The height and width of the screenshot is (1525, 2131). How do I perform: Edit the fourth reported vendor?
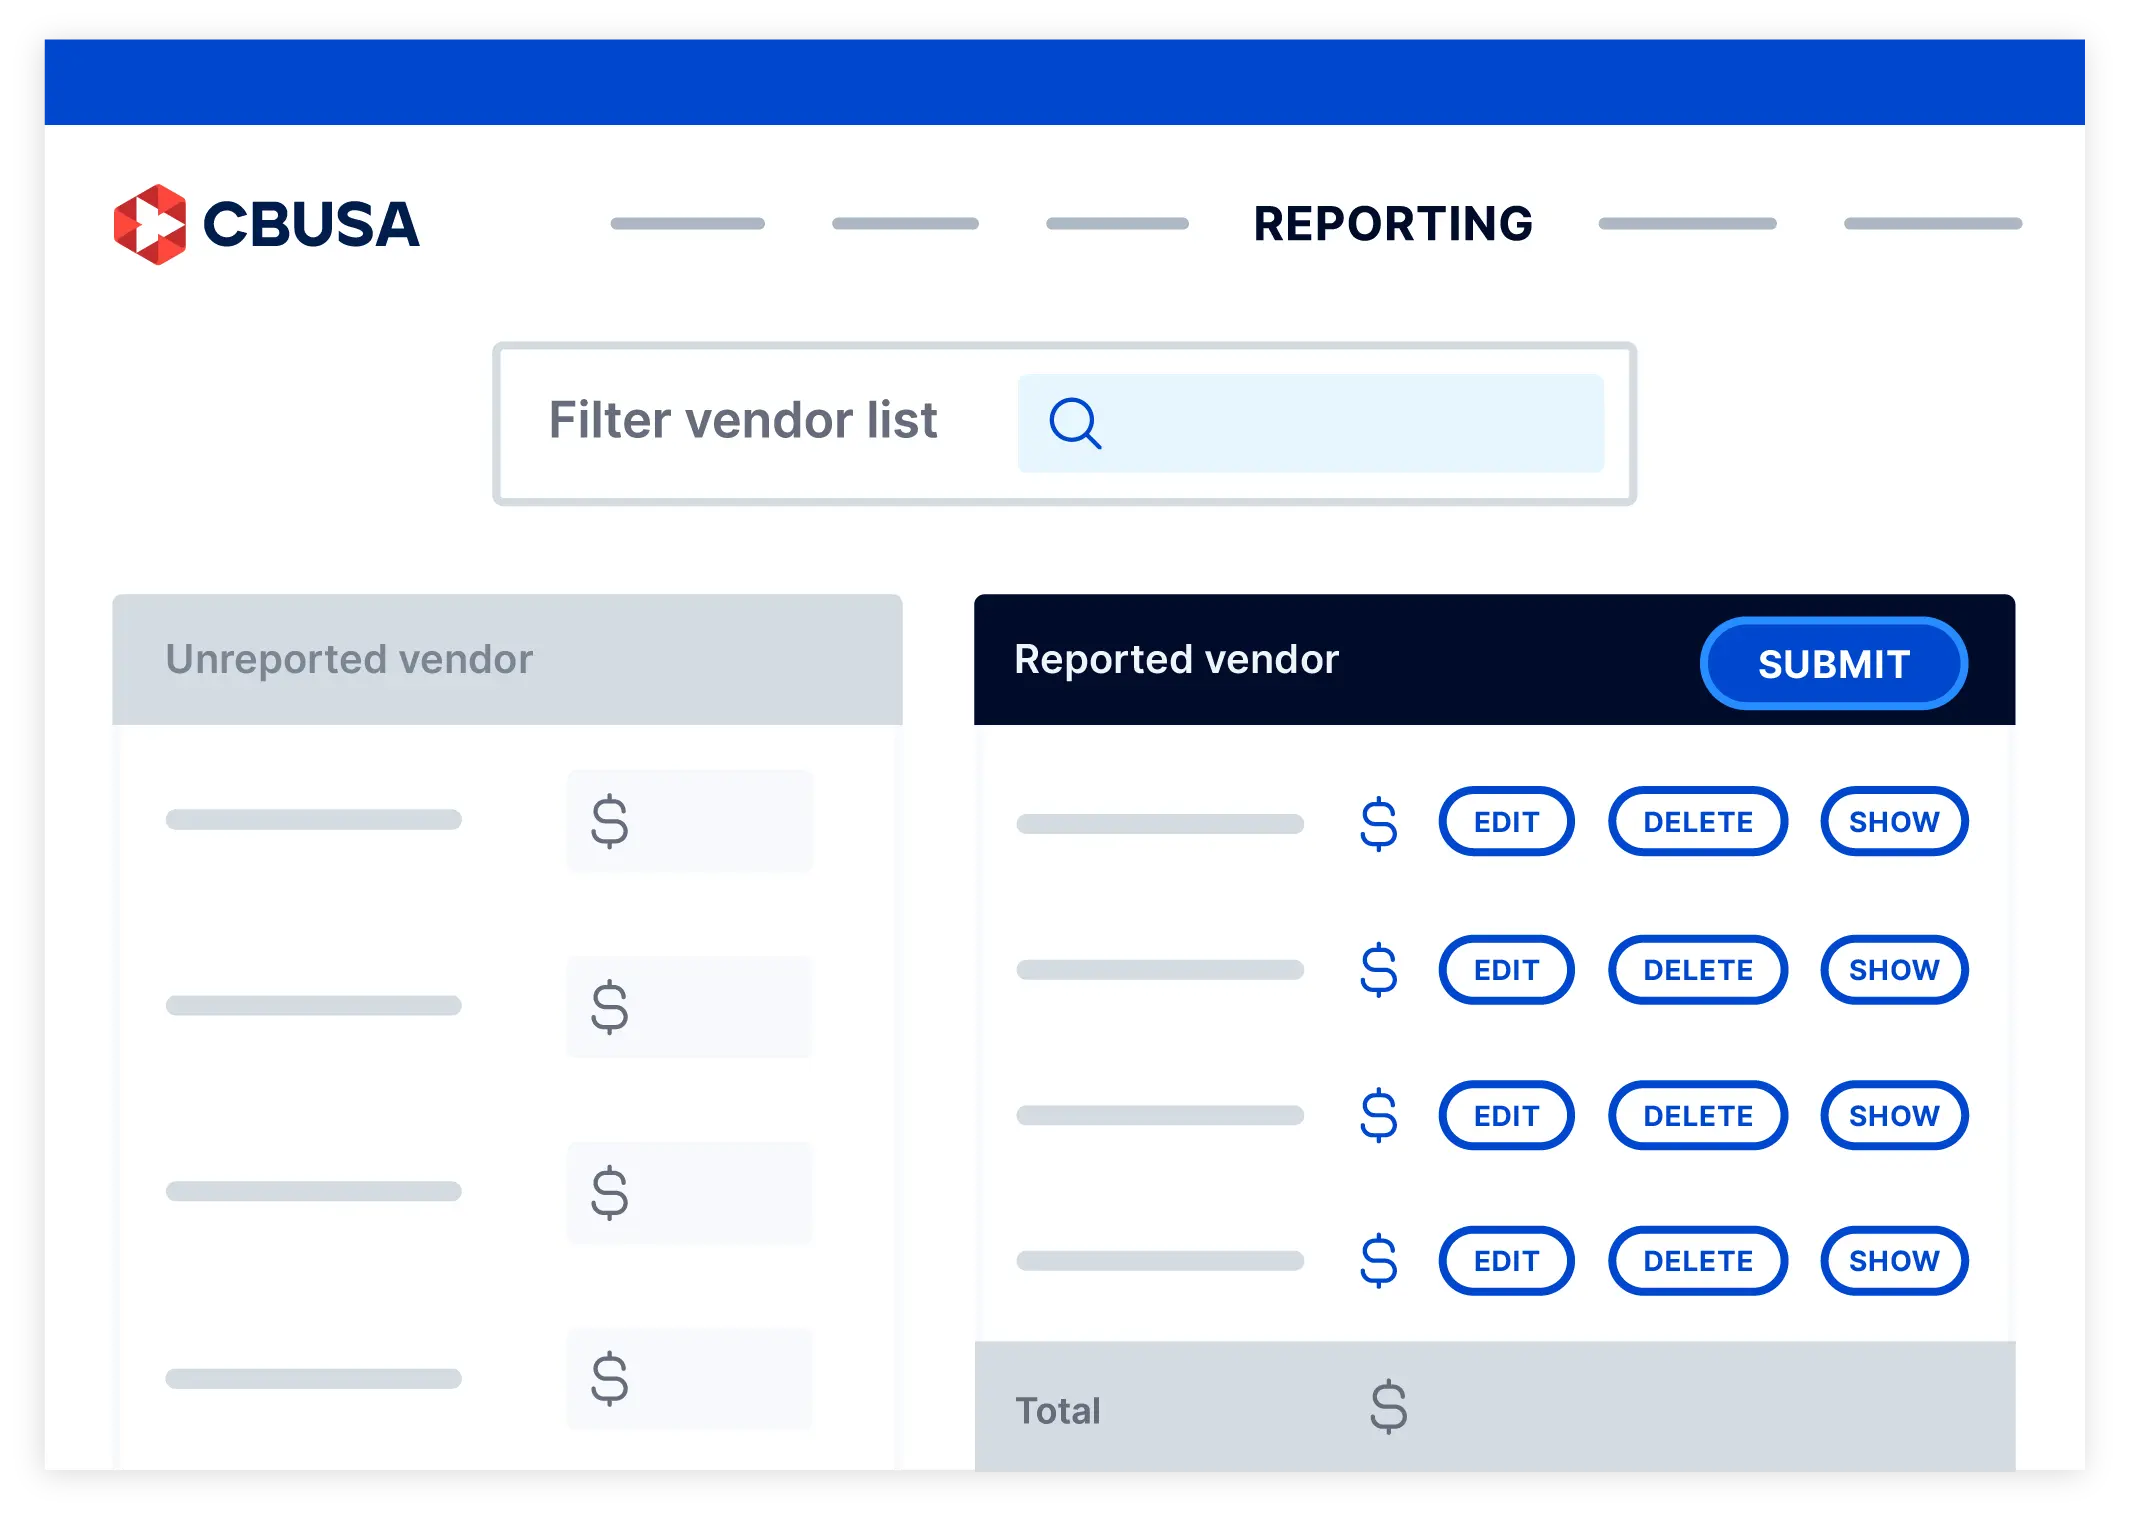click(x=1506, y=1261)
